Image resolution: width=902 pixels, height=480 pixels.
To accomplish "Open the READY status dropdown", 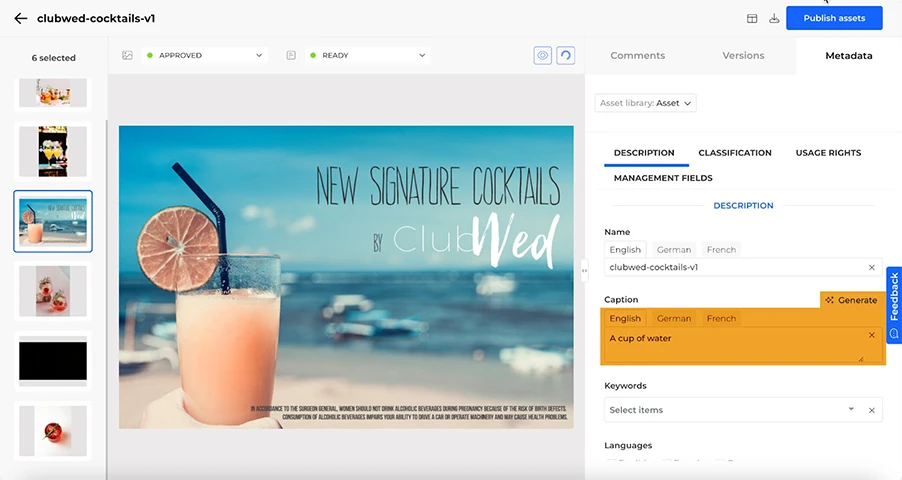I will click(368, 55).
